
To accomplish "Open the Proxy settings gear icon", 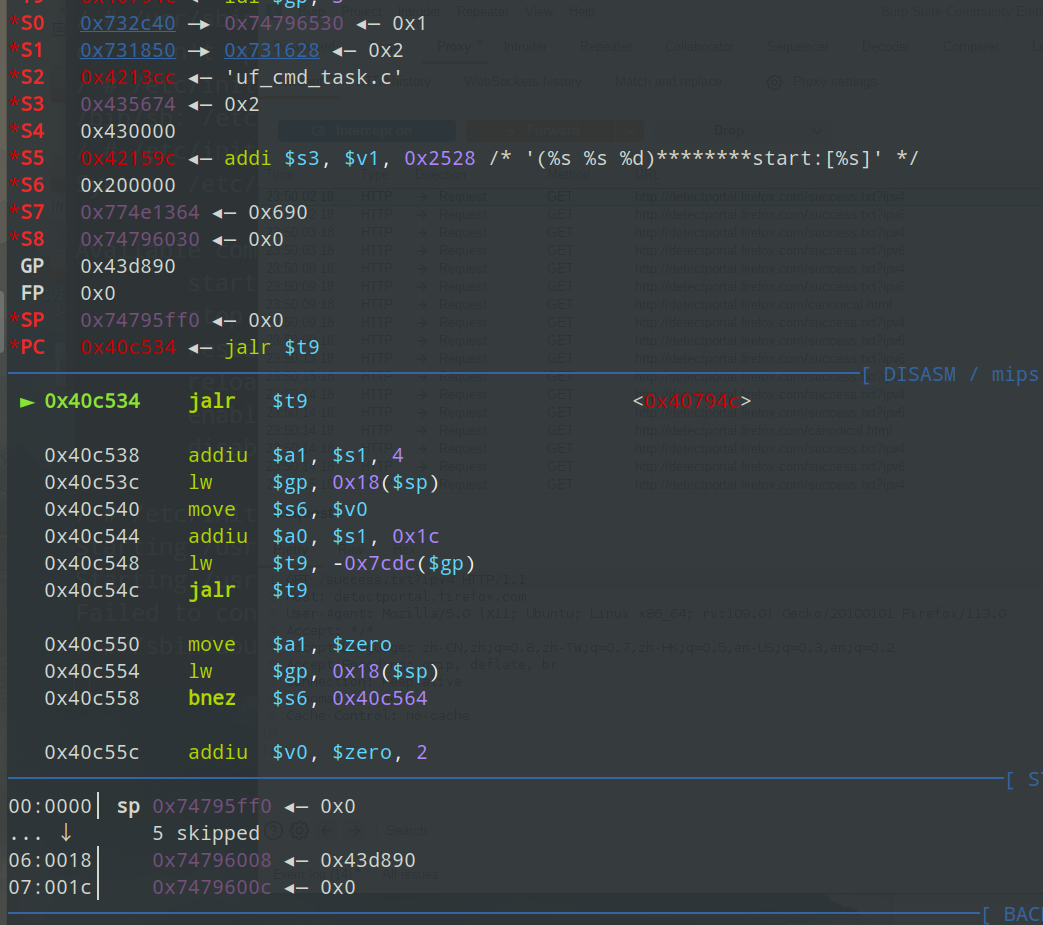I will coord(773,82).
